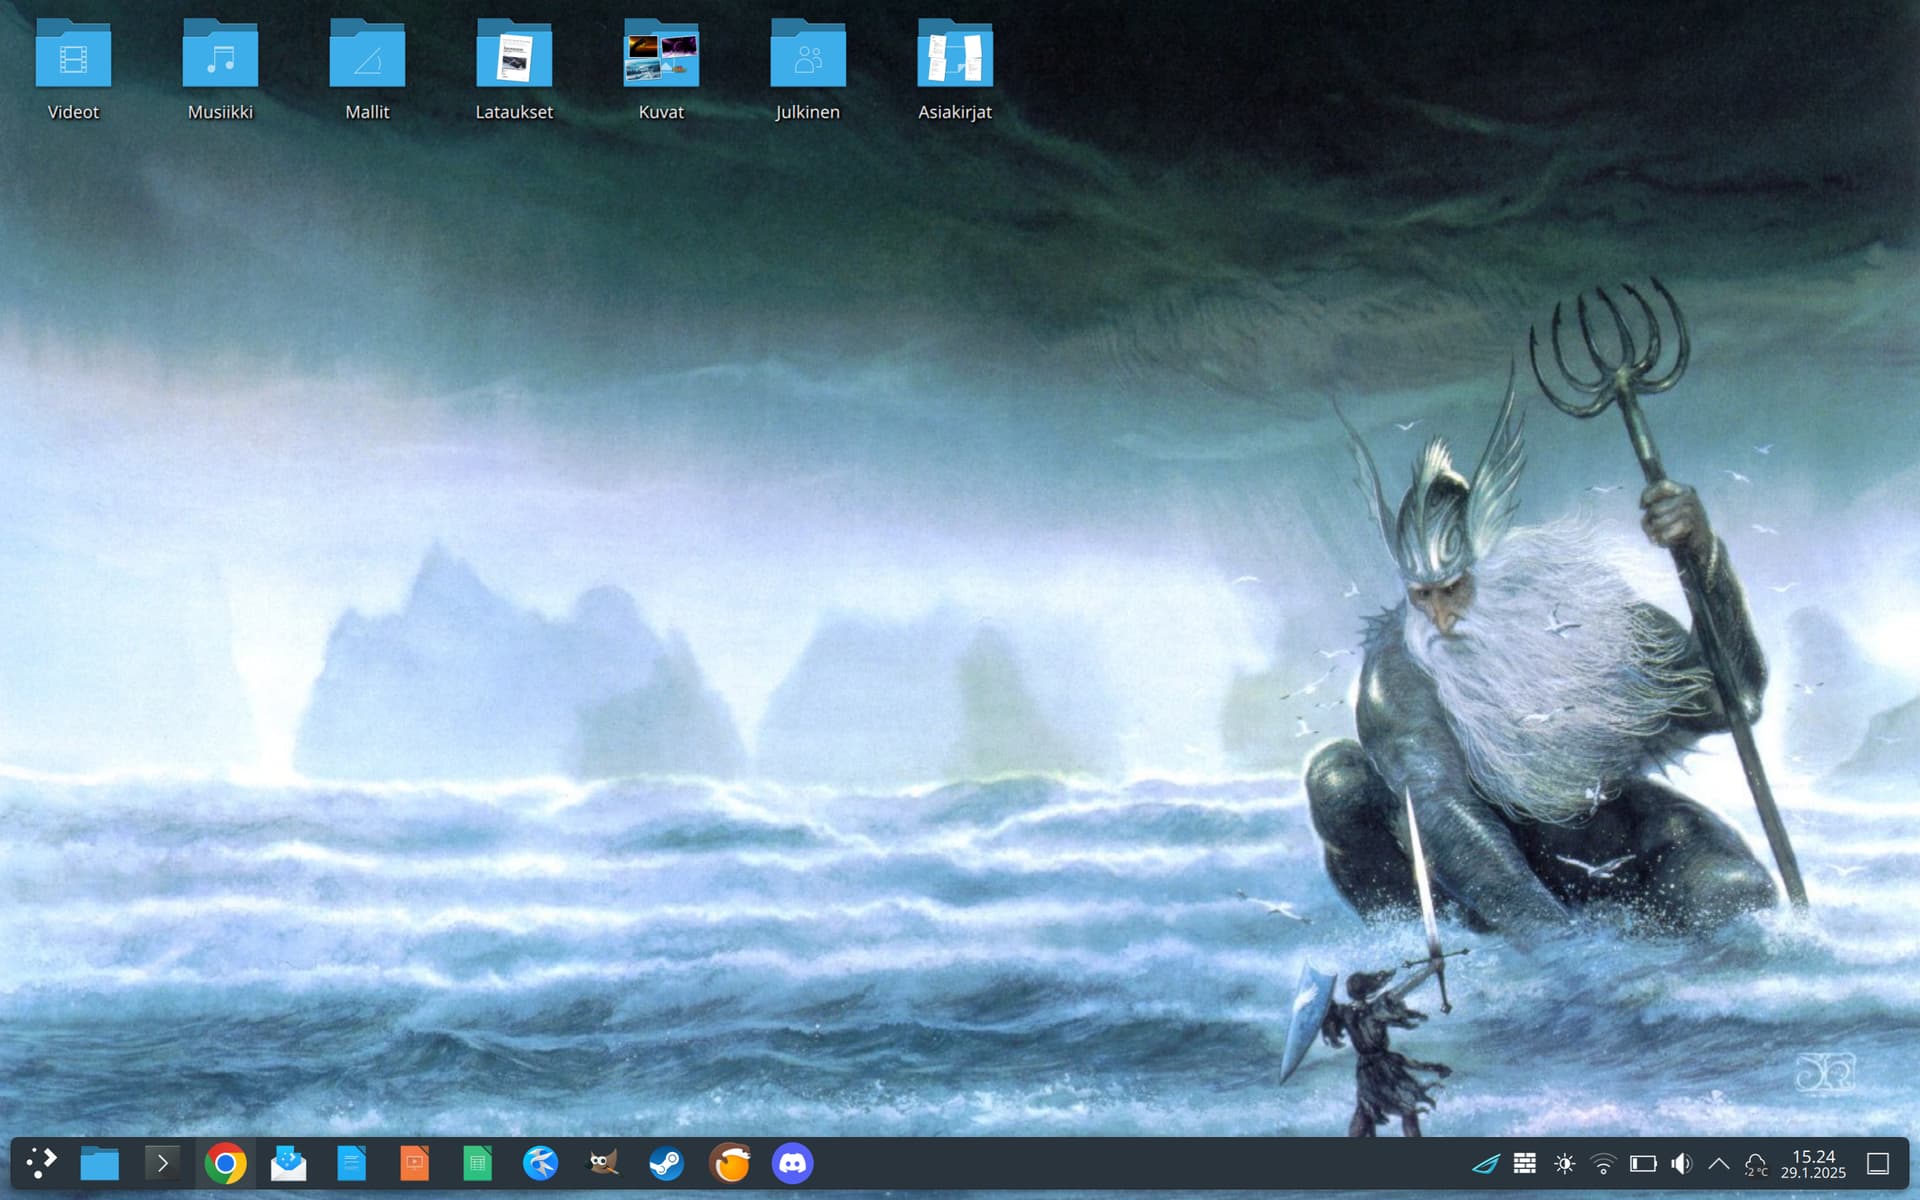The image size is (1920, 1200).
Task: Launch LibreOffice Calc from taskbar
Action: 477,1163
